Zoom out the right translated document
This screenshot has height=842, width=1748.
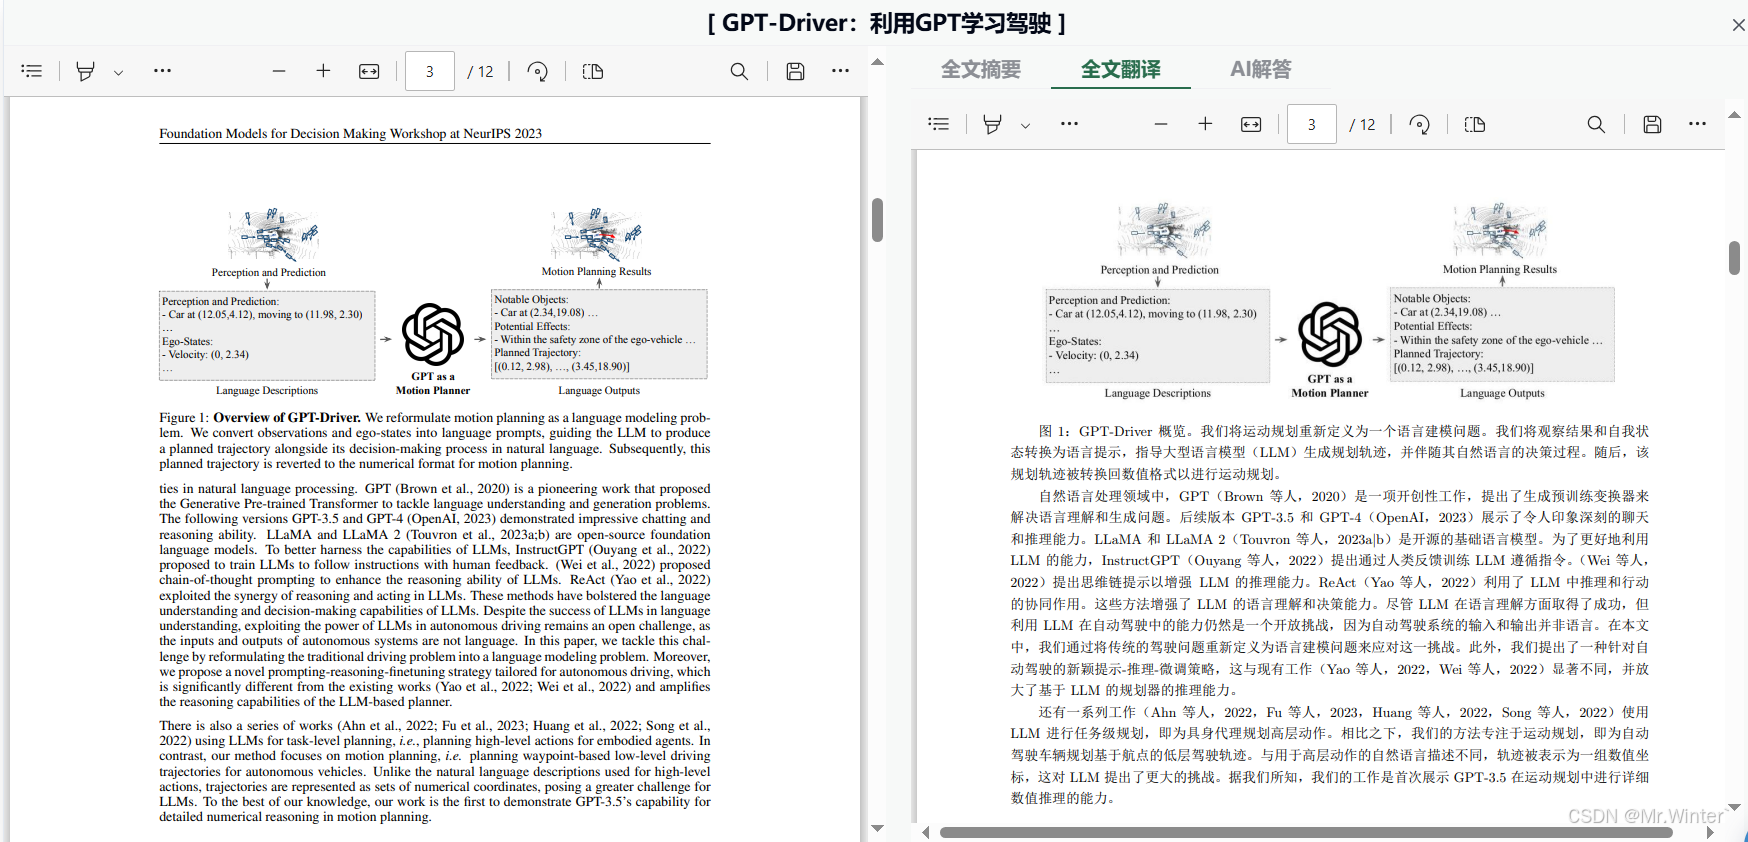point(1161,124)
